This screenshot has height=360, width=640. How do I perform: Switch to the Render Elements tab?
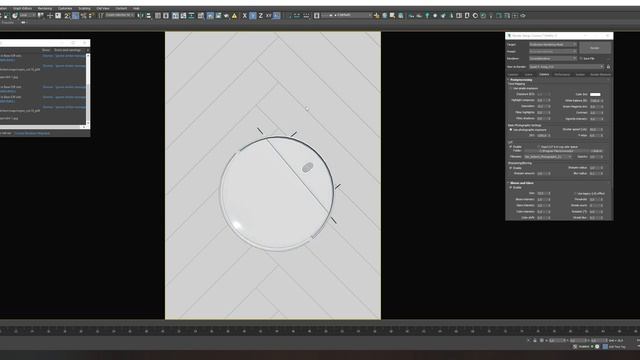tap(600, 75)
